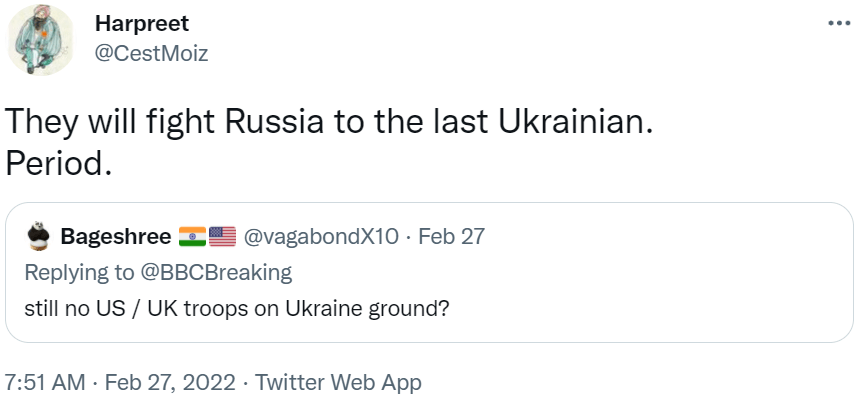This screenshot has width=861, height=410.
Task: Click Bageshree's panda avatar icon
Action: coord(38,237)
